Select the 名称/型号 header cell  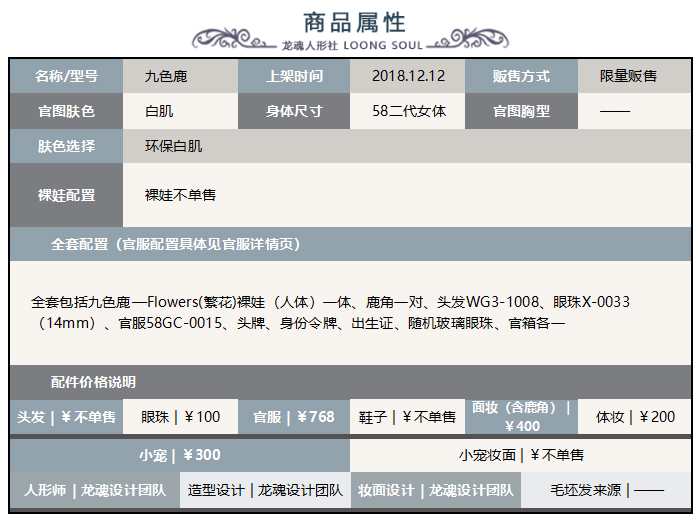(x=66, y=76)
